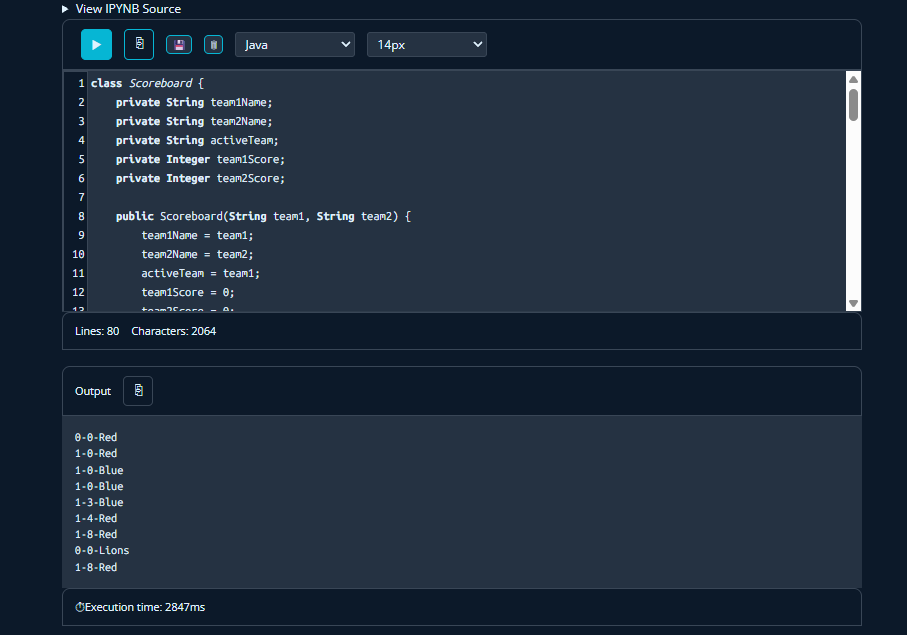
Task: Click the Lines: 80 status text
Action: (97, 331)
